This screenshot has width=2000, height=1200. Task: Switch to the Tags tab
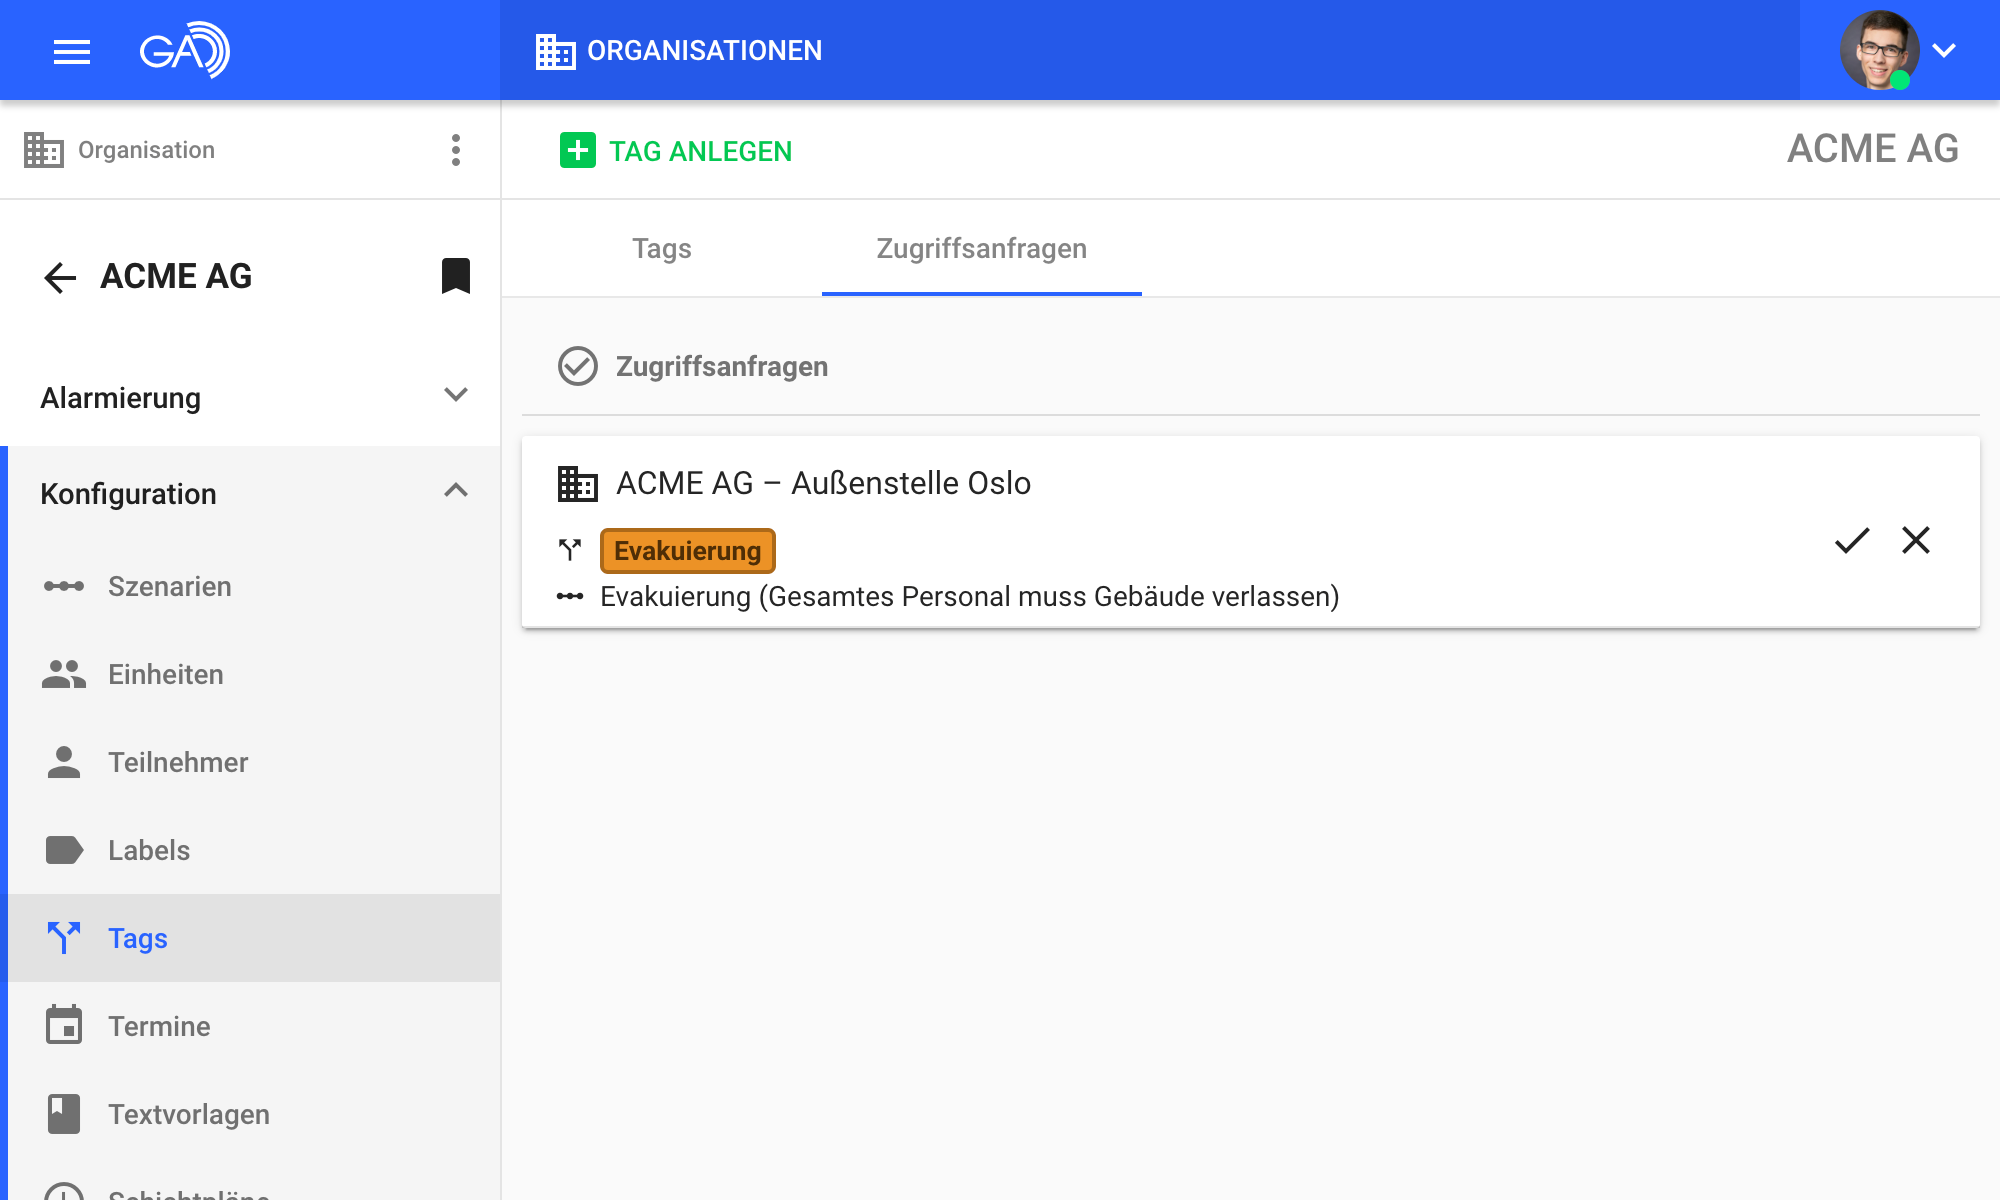661,249
